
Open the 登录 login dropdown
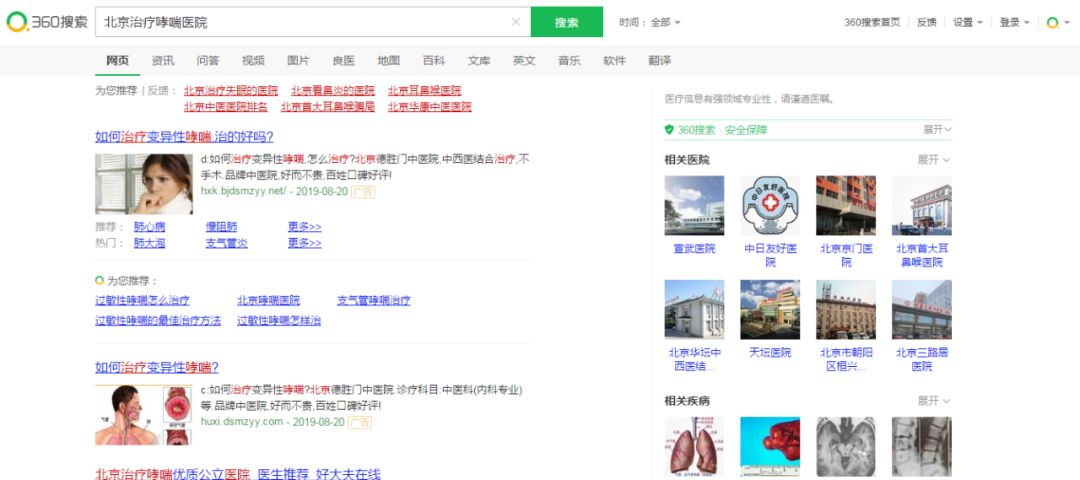(1014, 22)
